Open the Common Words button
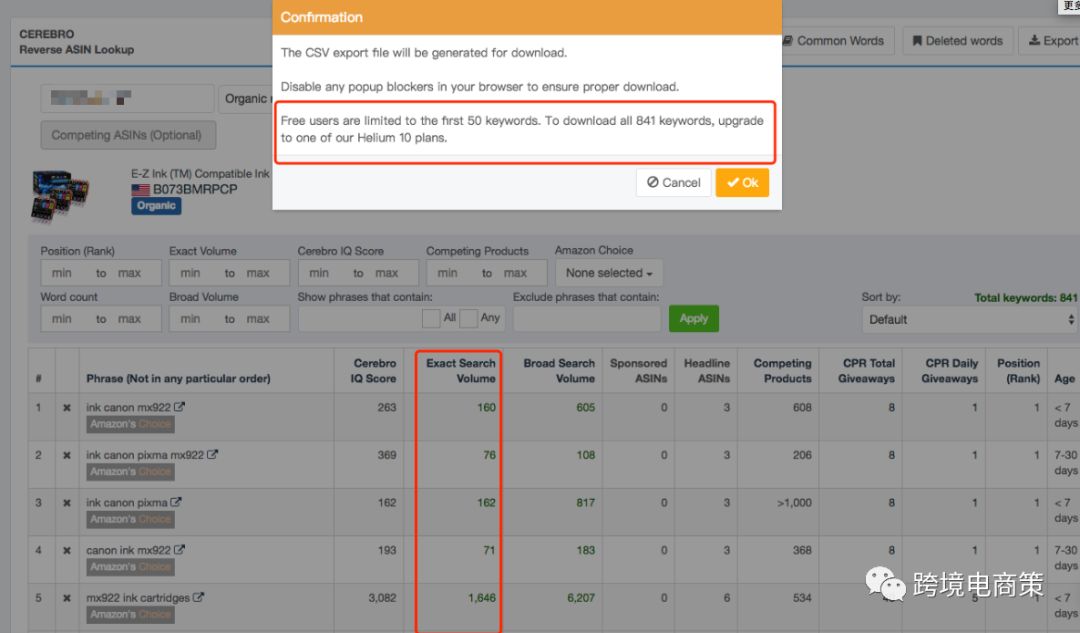Screen dimensions: 1080x633 click(837, 41)
